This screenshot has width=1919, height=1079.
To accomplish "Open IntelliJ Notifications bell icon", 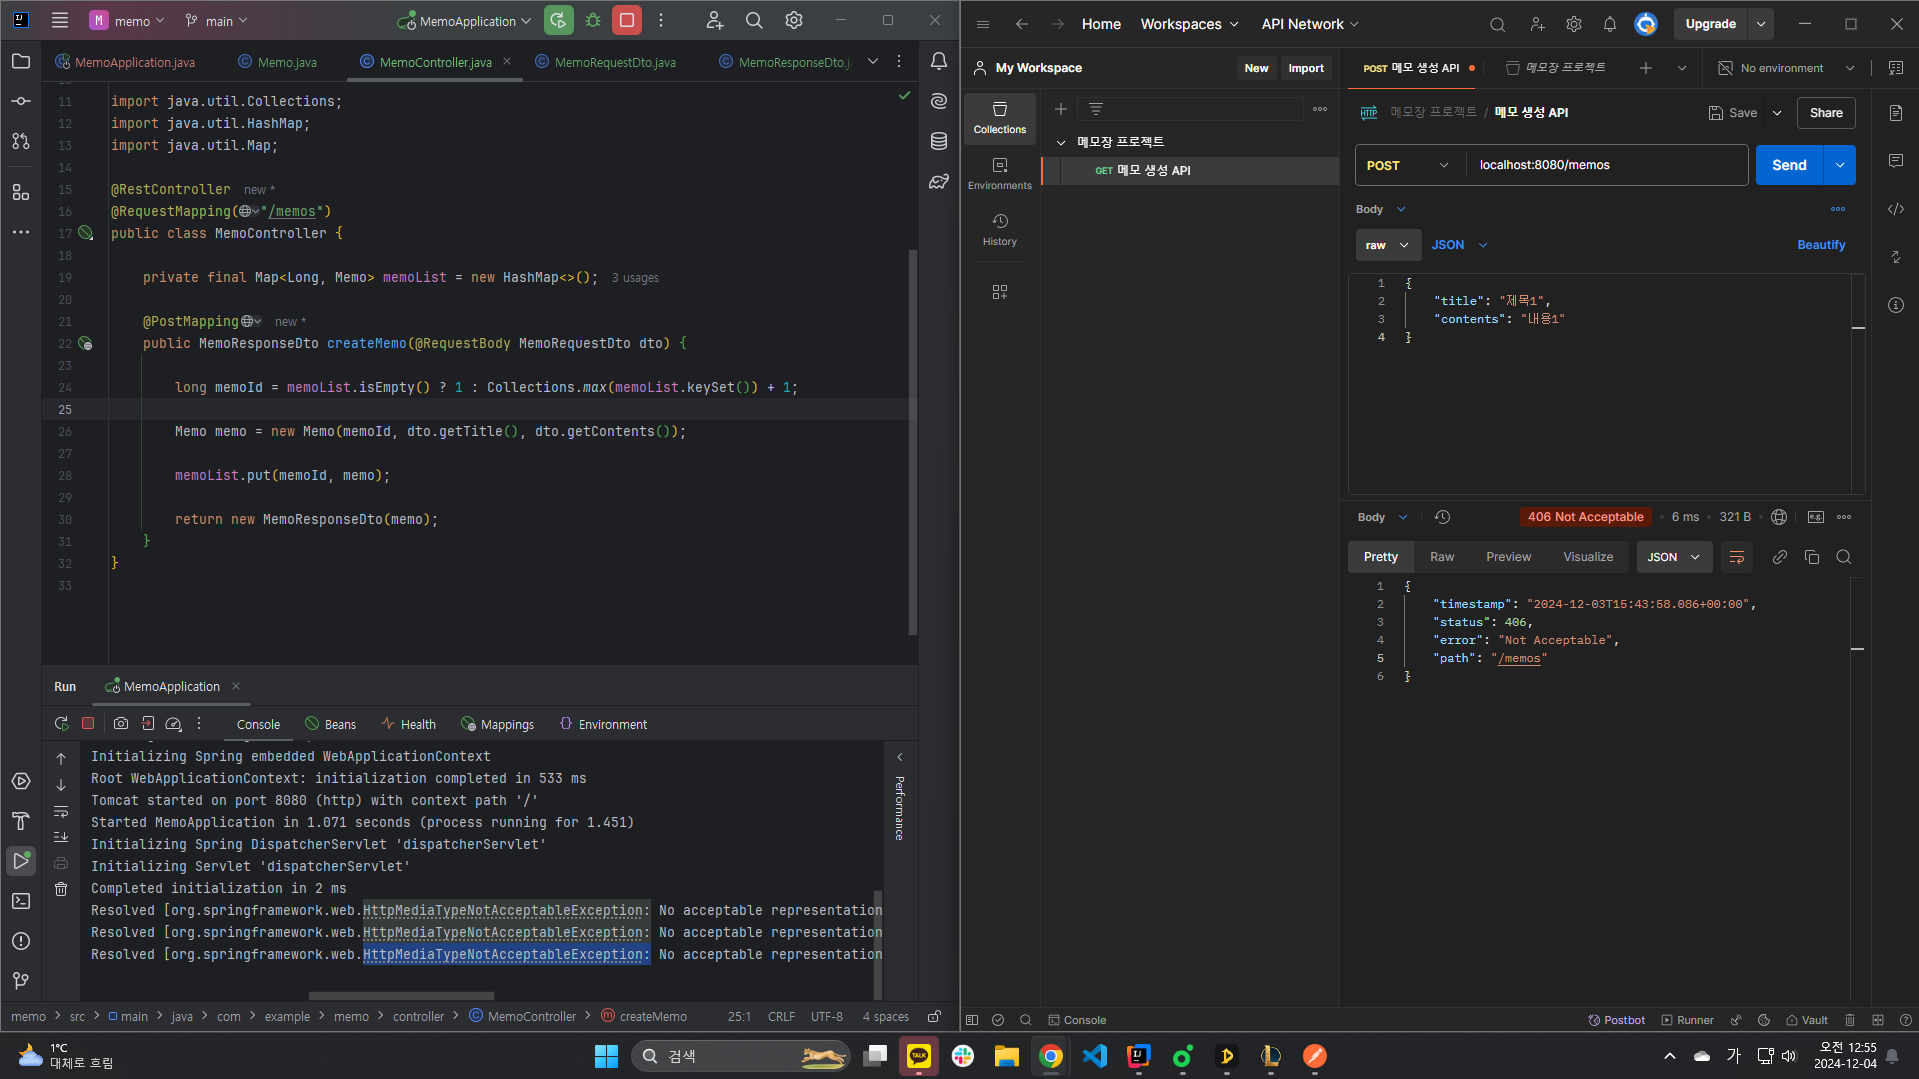I will tap(938, 62).
